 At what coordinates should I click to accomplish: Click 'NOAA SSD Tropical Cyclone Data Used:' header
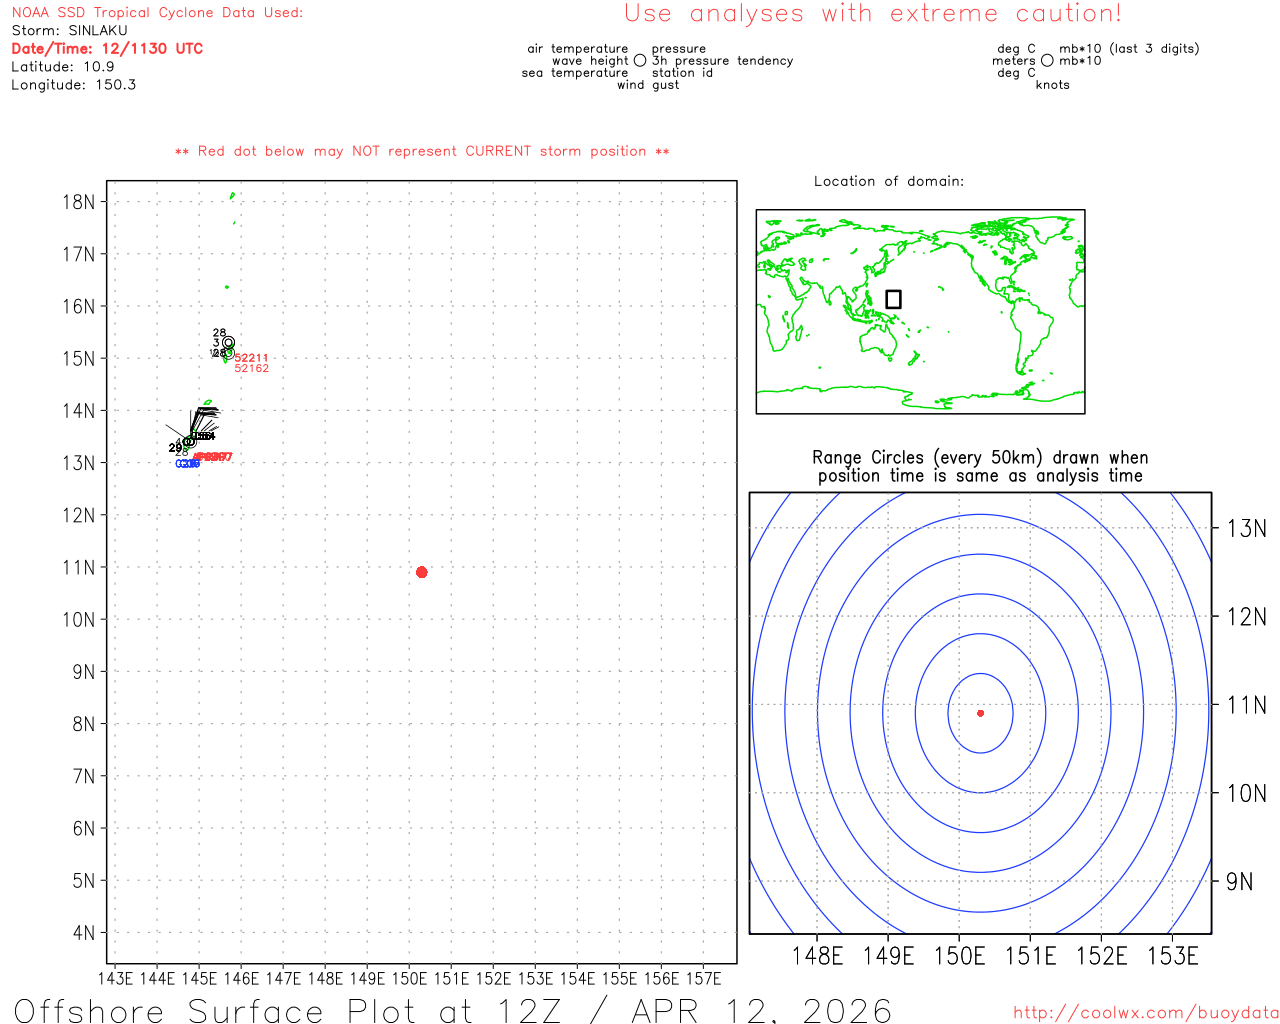pos(157,13)
